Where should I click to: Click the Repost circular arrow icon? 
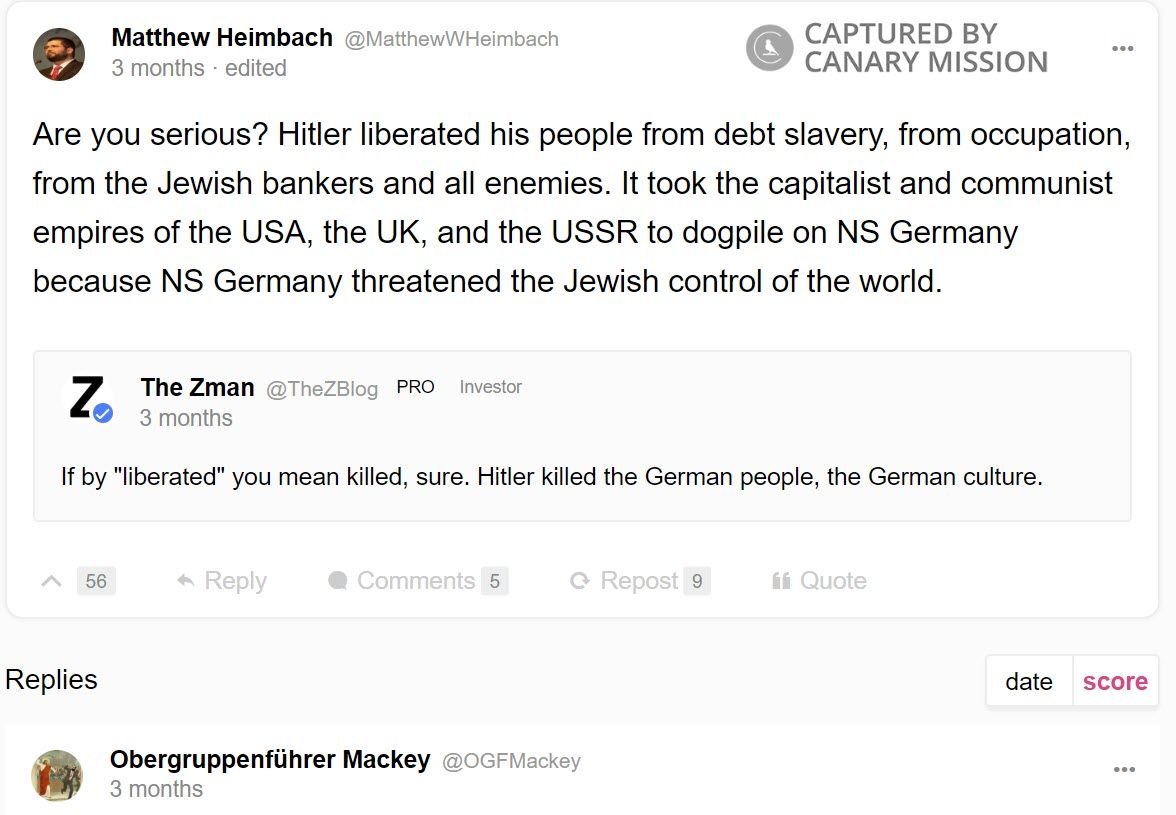pyautogui.click(x=580, y=581)
